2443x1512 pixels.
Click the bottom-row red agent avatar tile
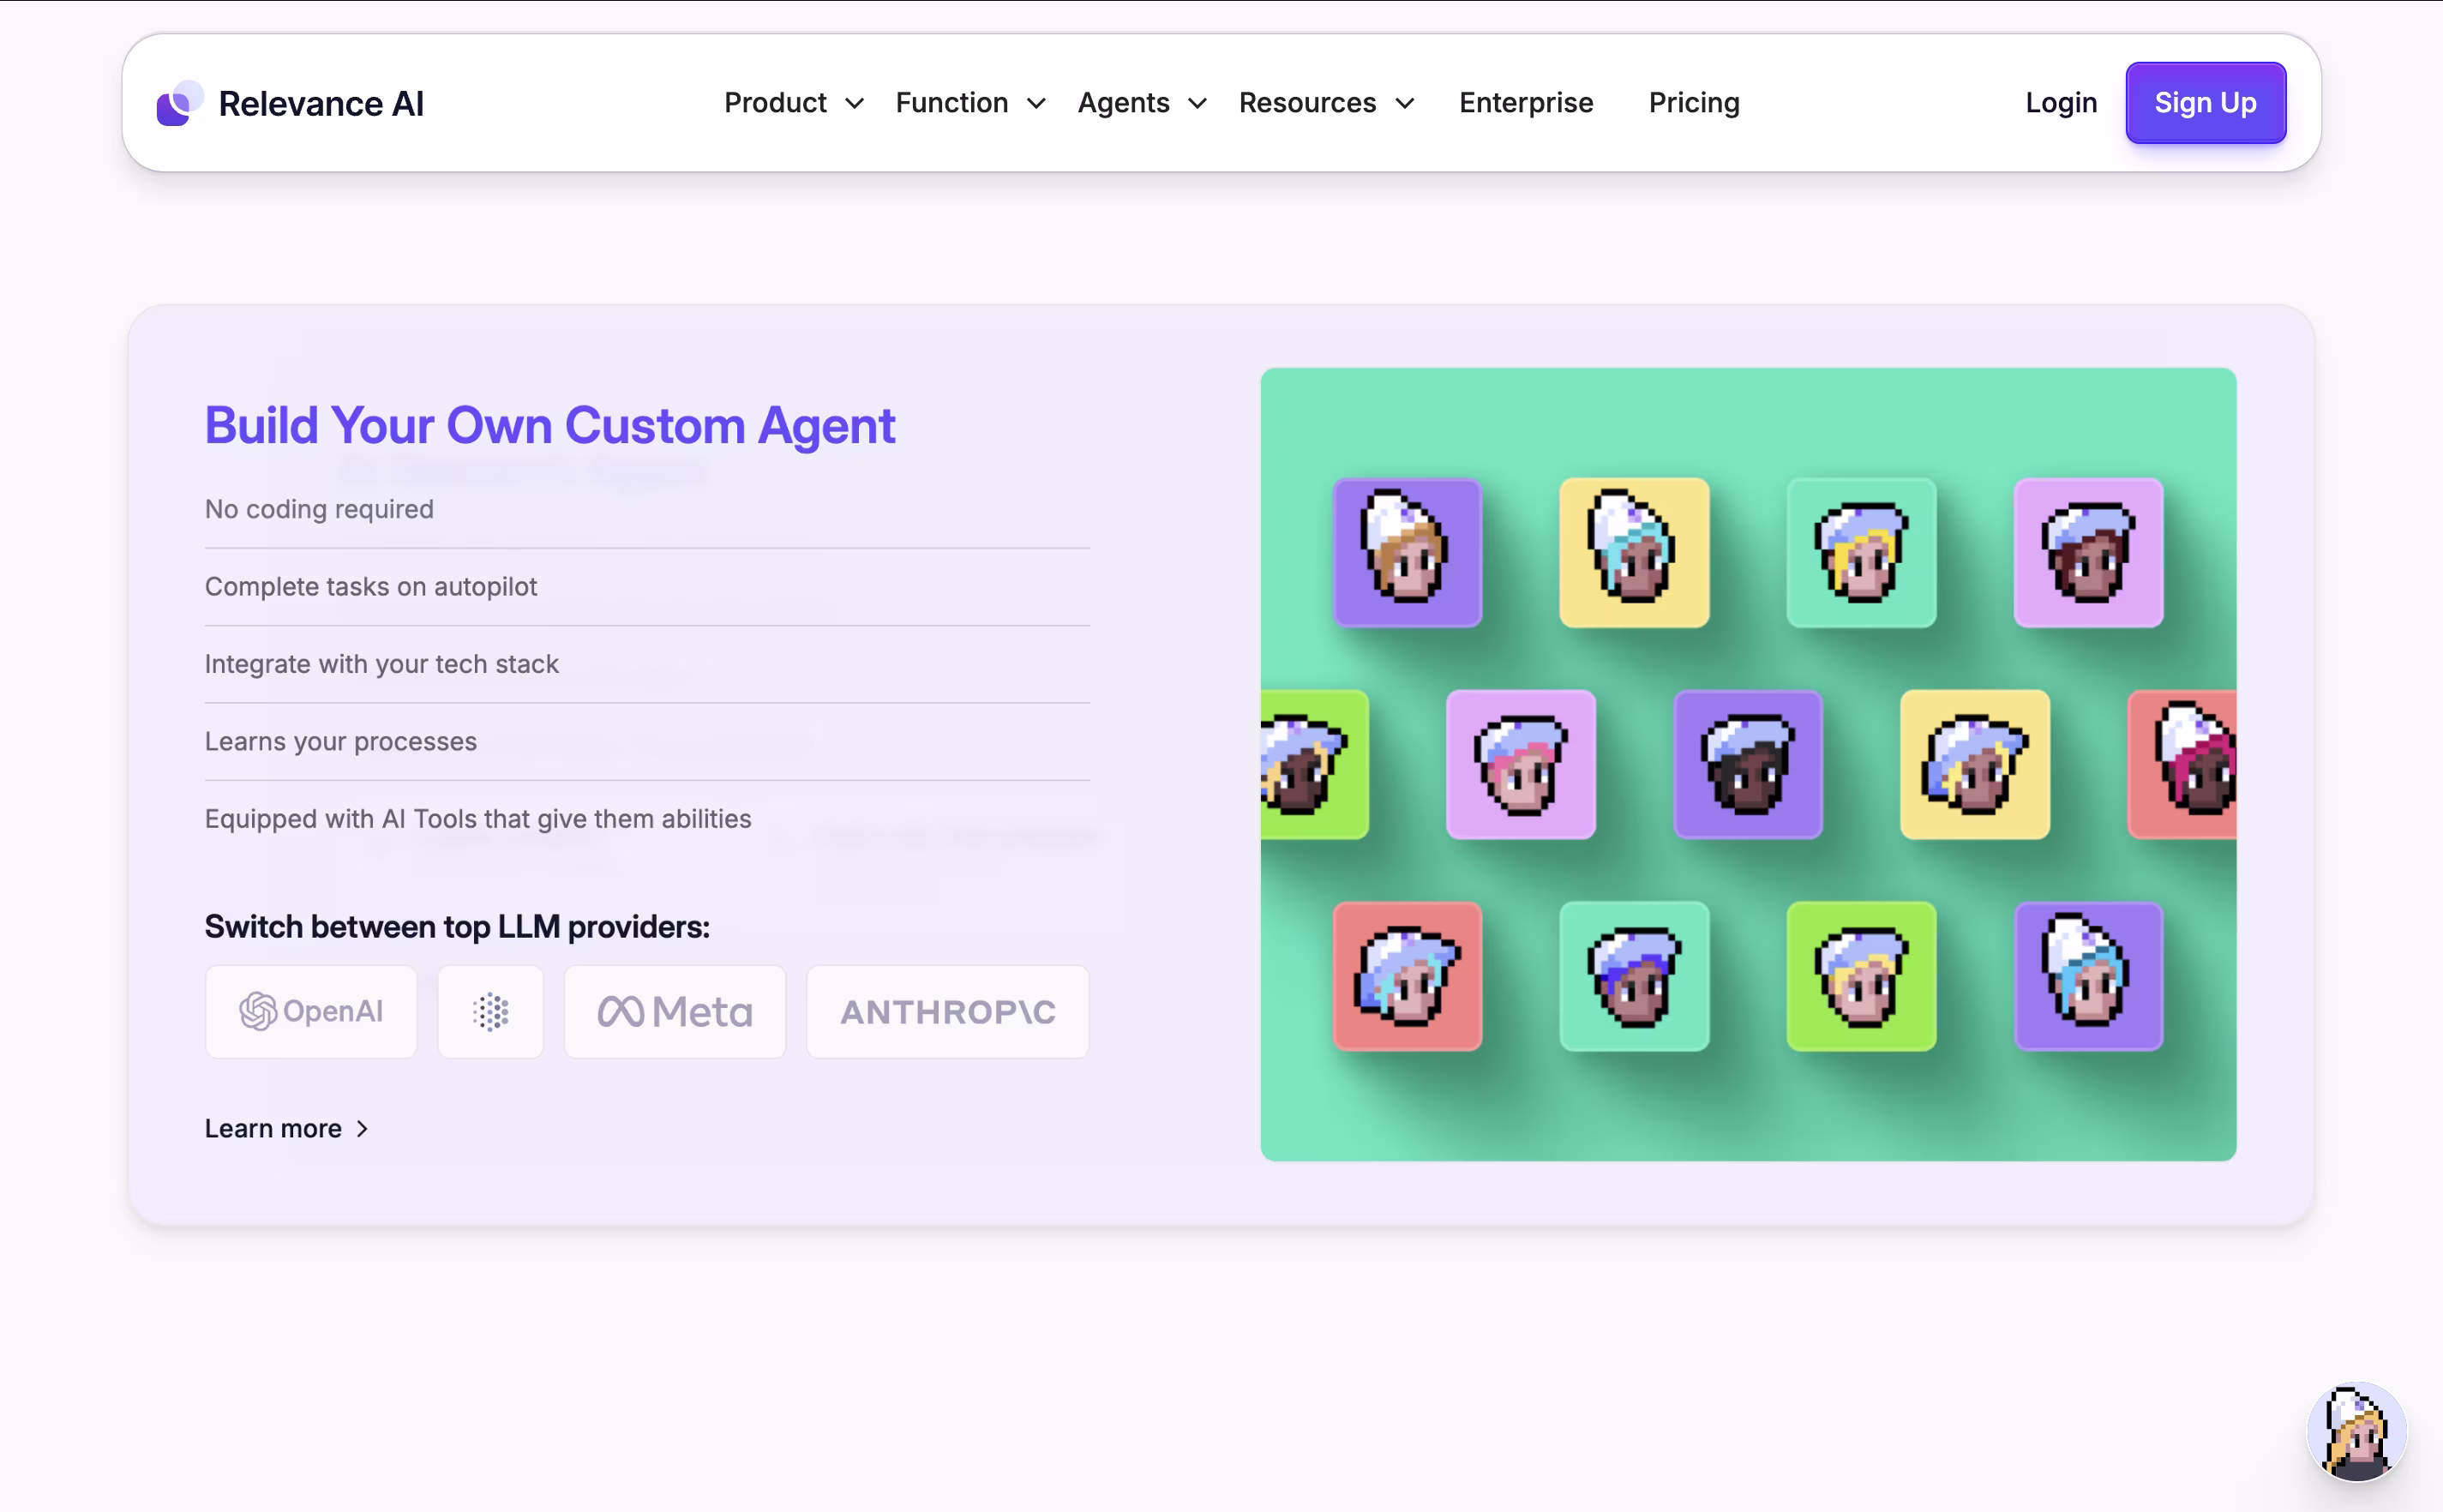[x=1407, y=976]
